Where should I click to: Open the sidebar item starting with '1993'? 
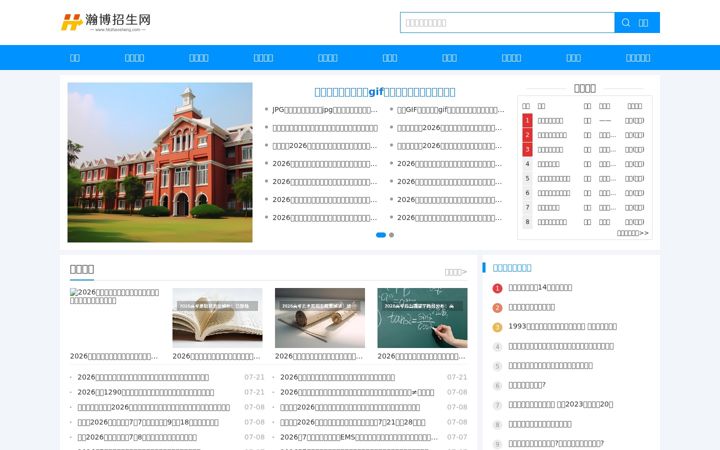pyautogui.click(x=562, y=326)
